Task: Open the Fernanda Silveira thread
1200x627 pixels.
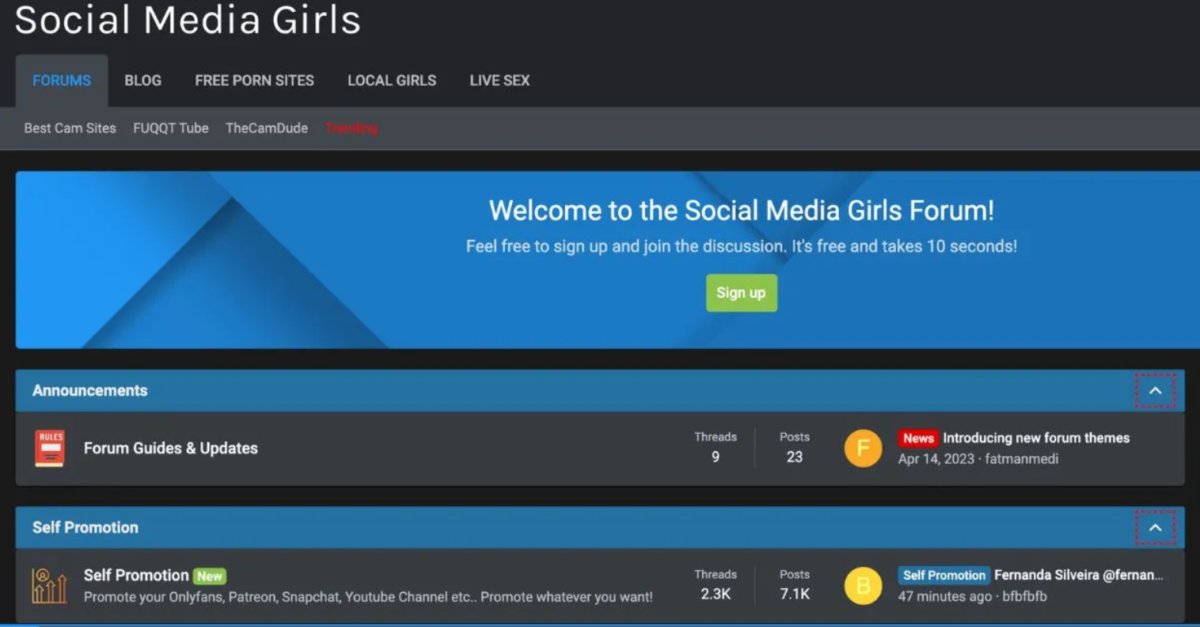Action: (x=1078, y=575)
